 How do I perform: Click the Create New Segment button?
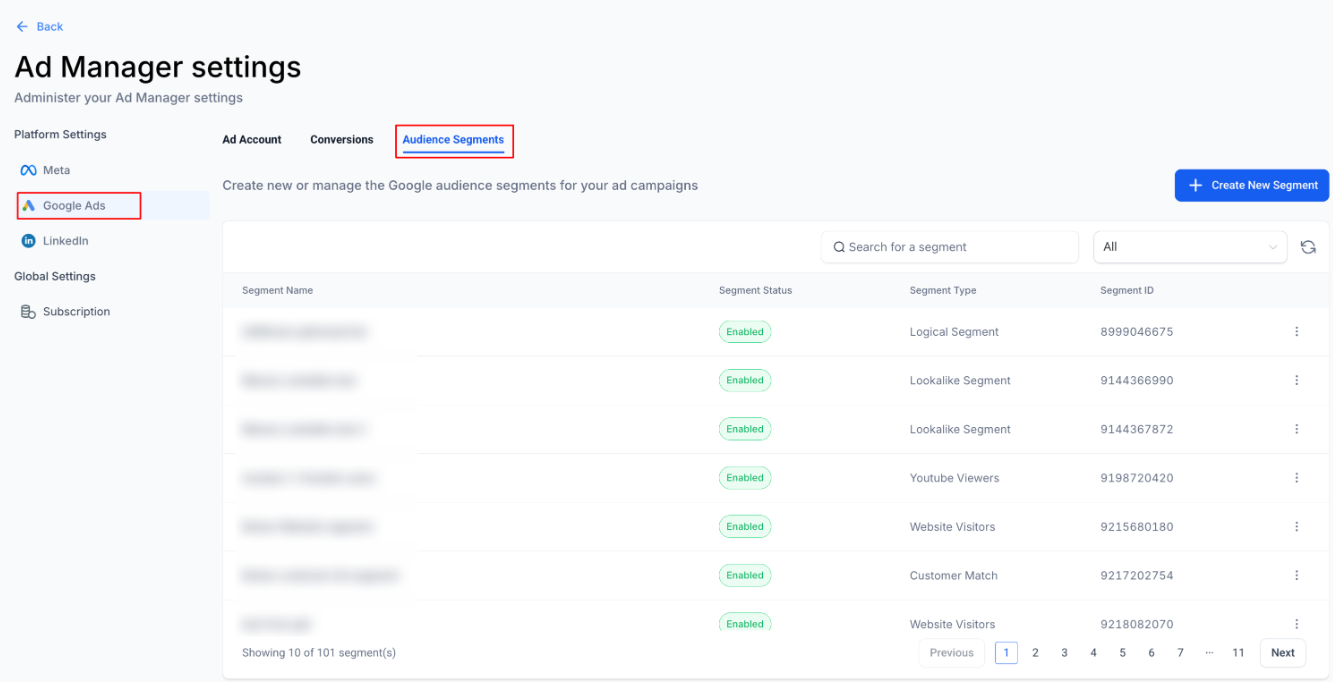(x=1251, y=185)
